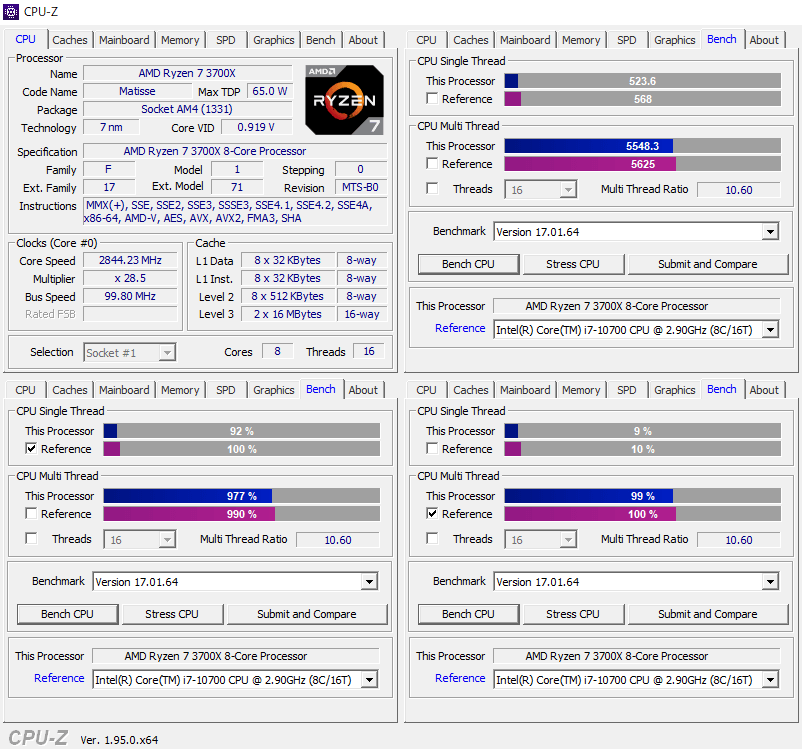
Task: Uncheck the Reference checkbox beside the 100 % single-thread bar in bottom-left panel
Action: [31, 448]
